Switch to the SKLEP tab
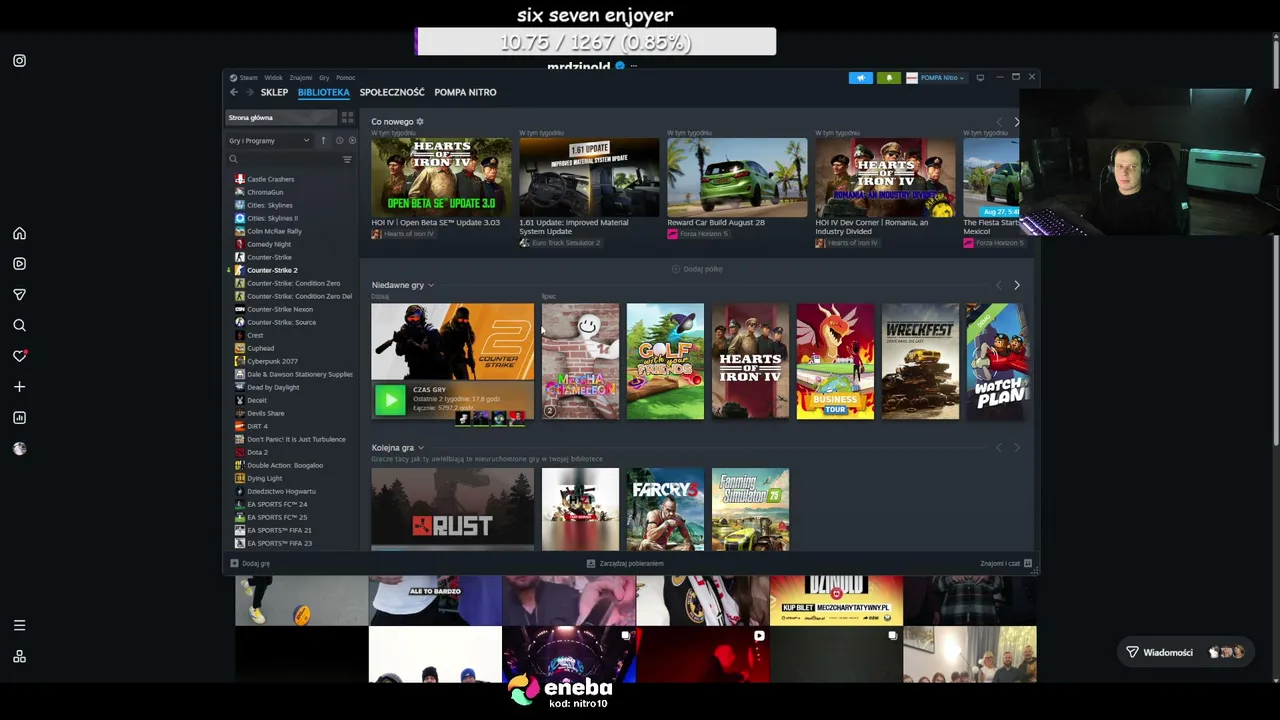The width and height of the screenshot is (1280, 720). (274, 92)
